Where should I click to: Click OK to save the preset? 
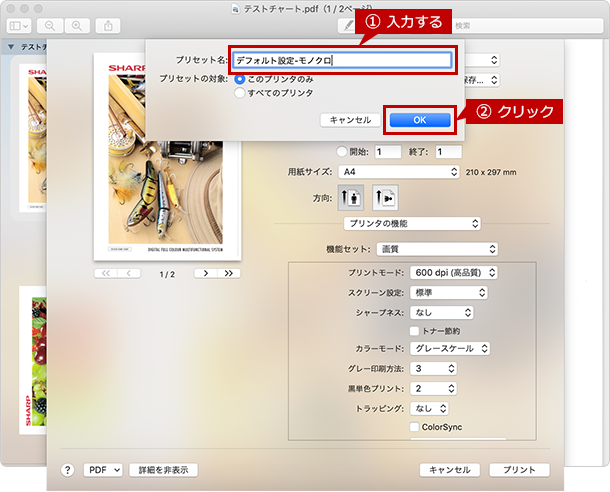point(420,120)
